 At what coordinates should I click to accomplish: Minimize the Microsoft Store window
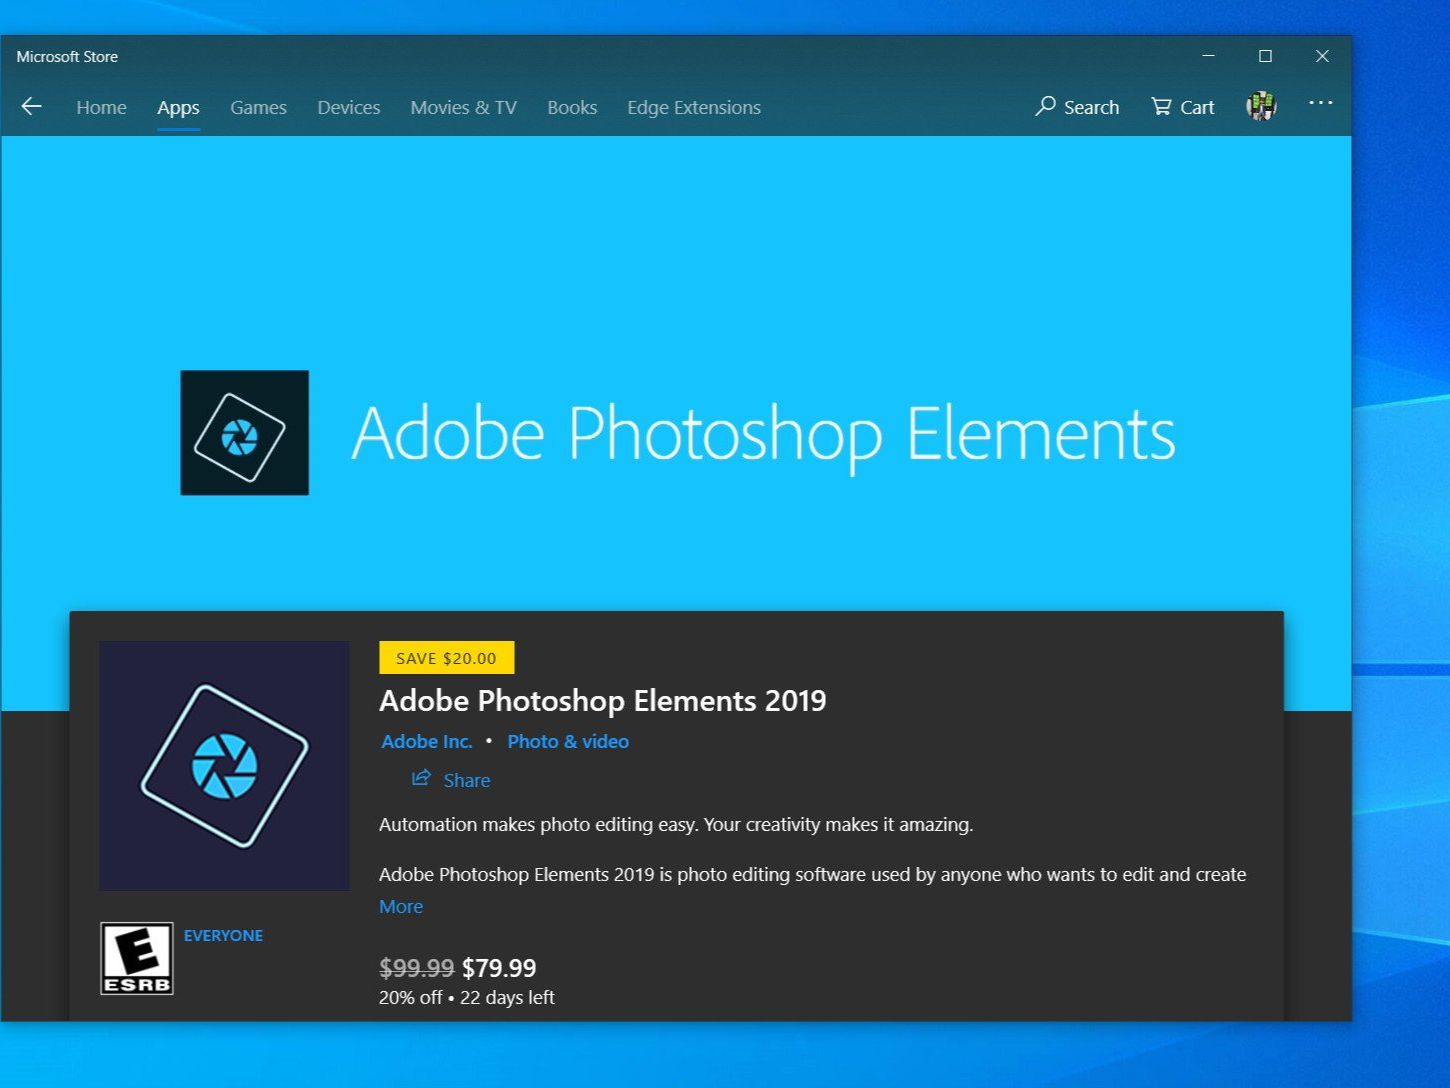coord(1208,56)
